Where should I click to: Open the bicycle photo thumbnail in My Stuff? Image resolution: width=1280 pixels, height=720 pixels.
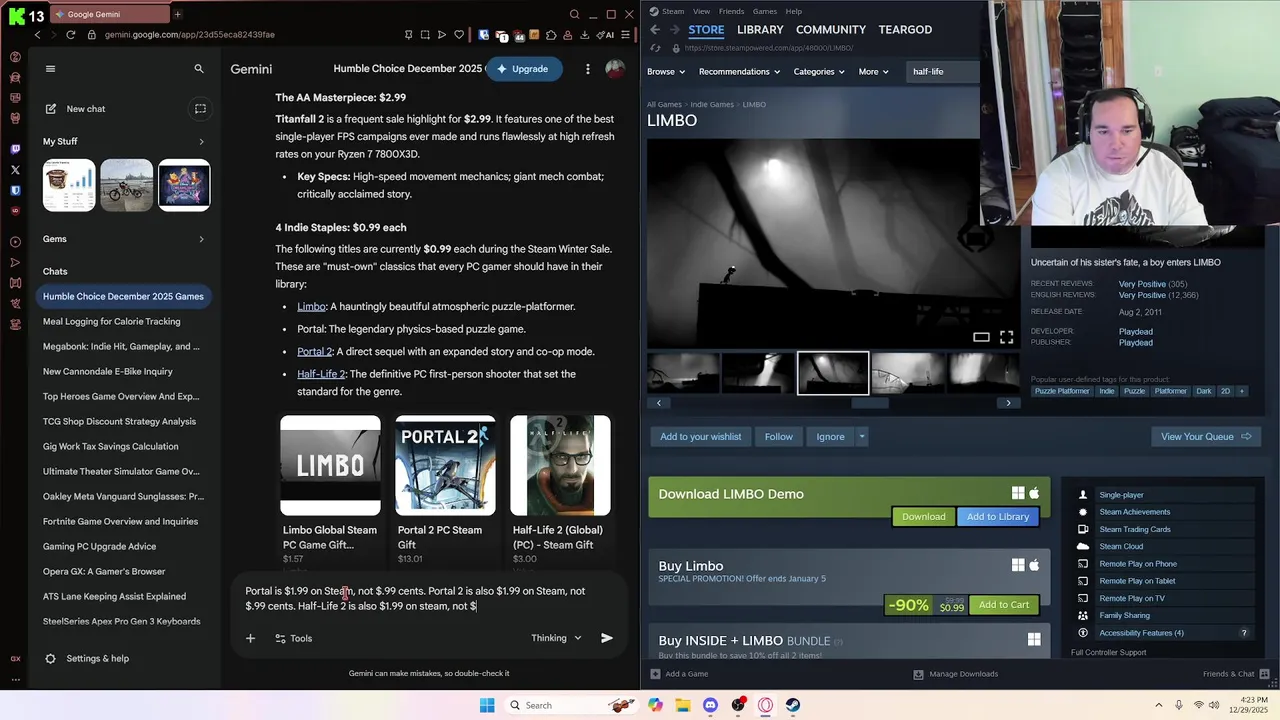[127, 185]
